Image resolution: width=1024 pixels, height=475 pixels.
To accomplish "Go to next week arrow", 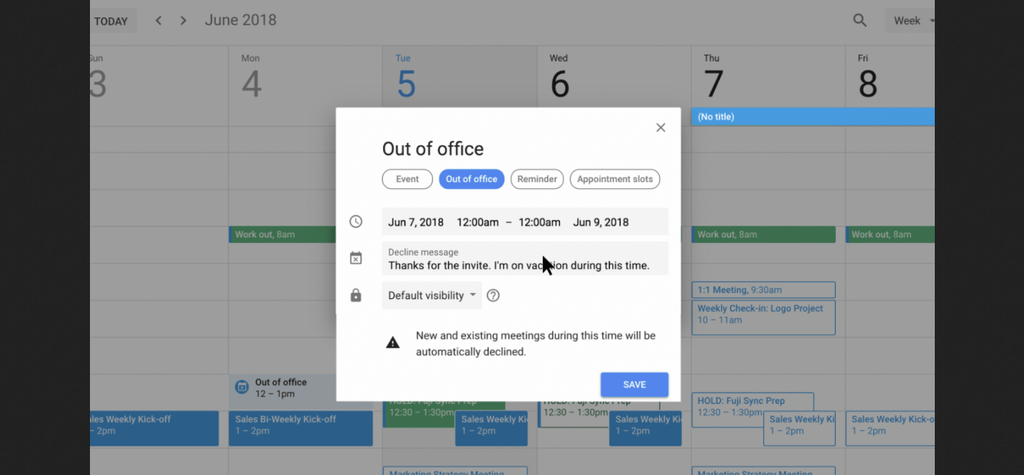I will click(182, 21).
